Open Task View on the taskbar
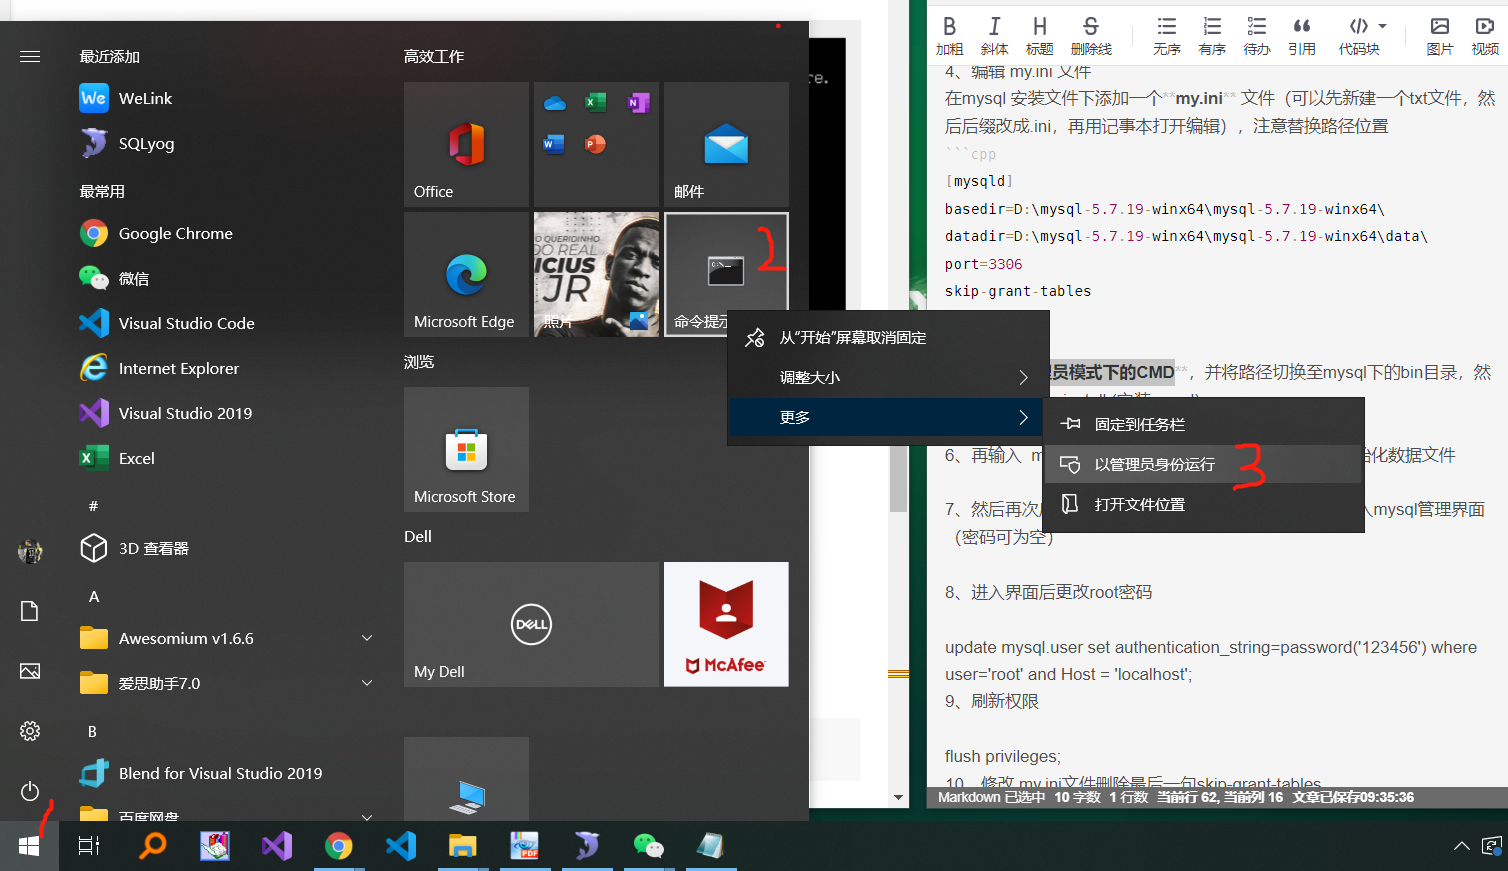This screenshot has width=1508, height=871. tap(89, 846)
